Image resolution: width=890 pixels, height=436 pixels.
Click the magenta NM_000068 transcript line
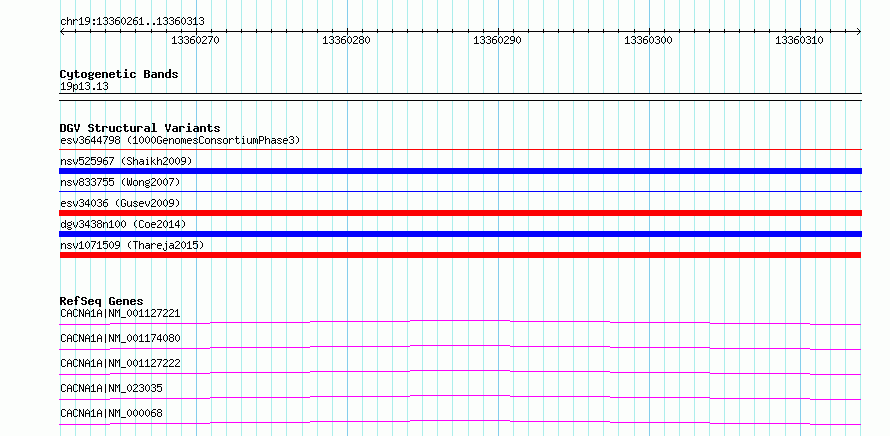(460, 422)
